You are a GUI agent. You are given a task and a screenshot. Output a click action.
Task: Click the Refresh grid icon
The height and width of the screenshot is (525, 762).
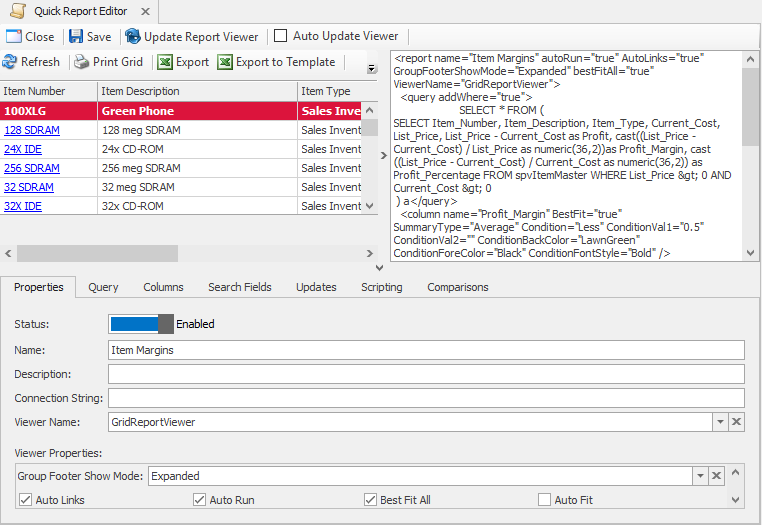pos(10,62)
